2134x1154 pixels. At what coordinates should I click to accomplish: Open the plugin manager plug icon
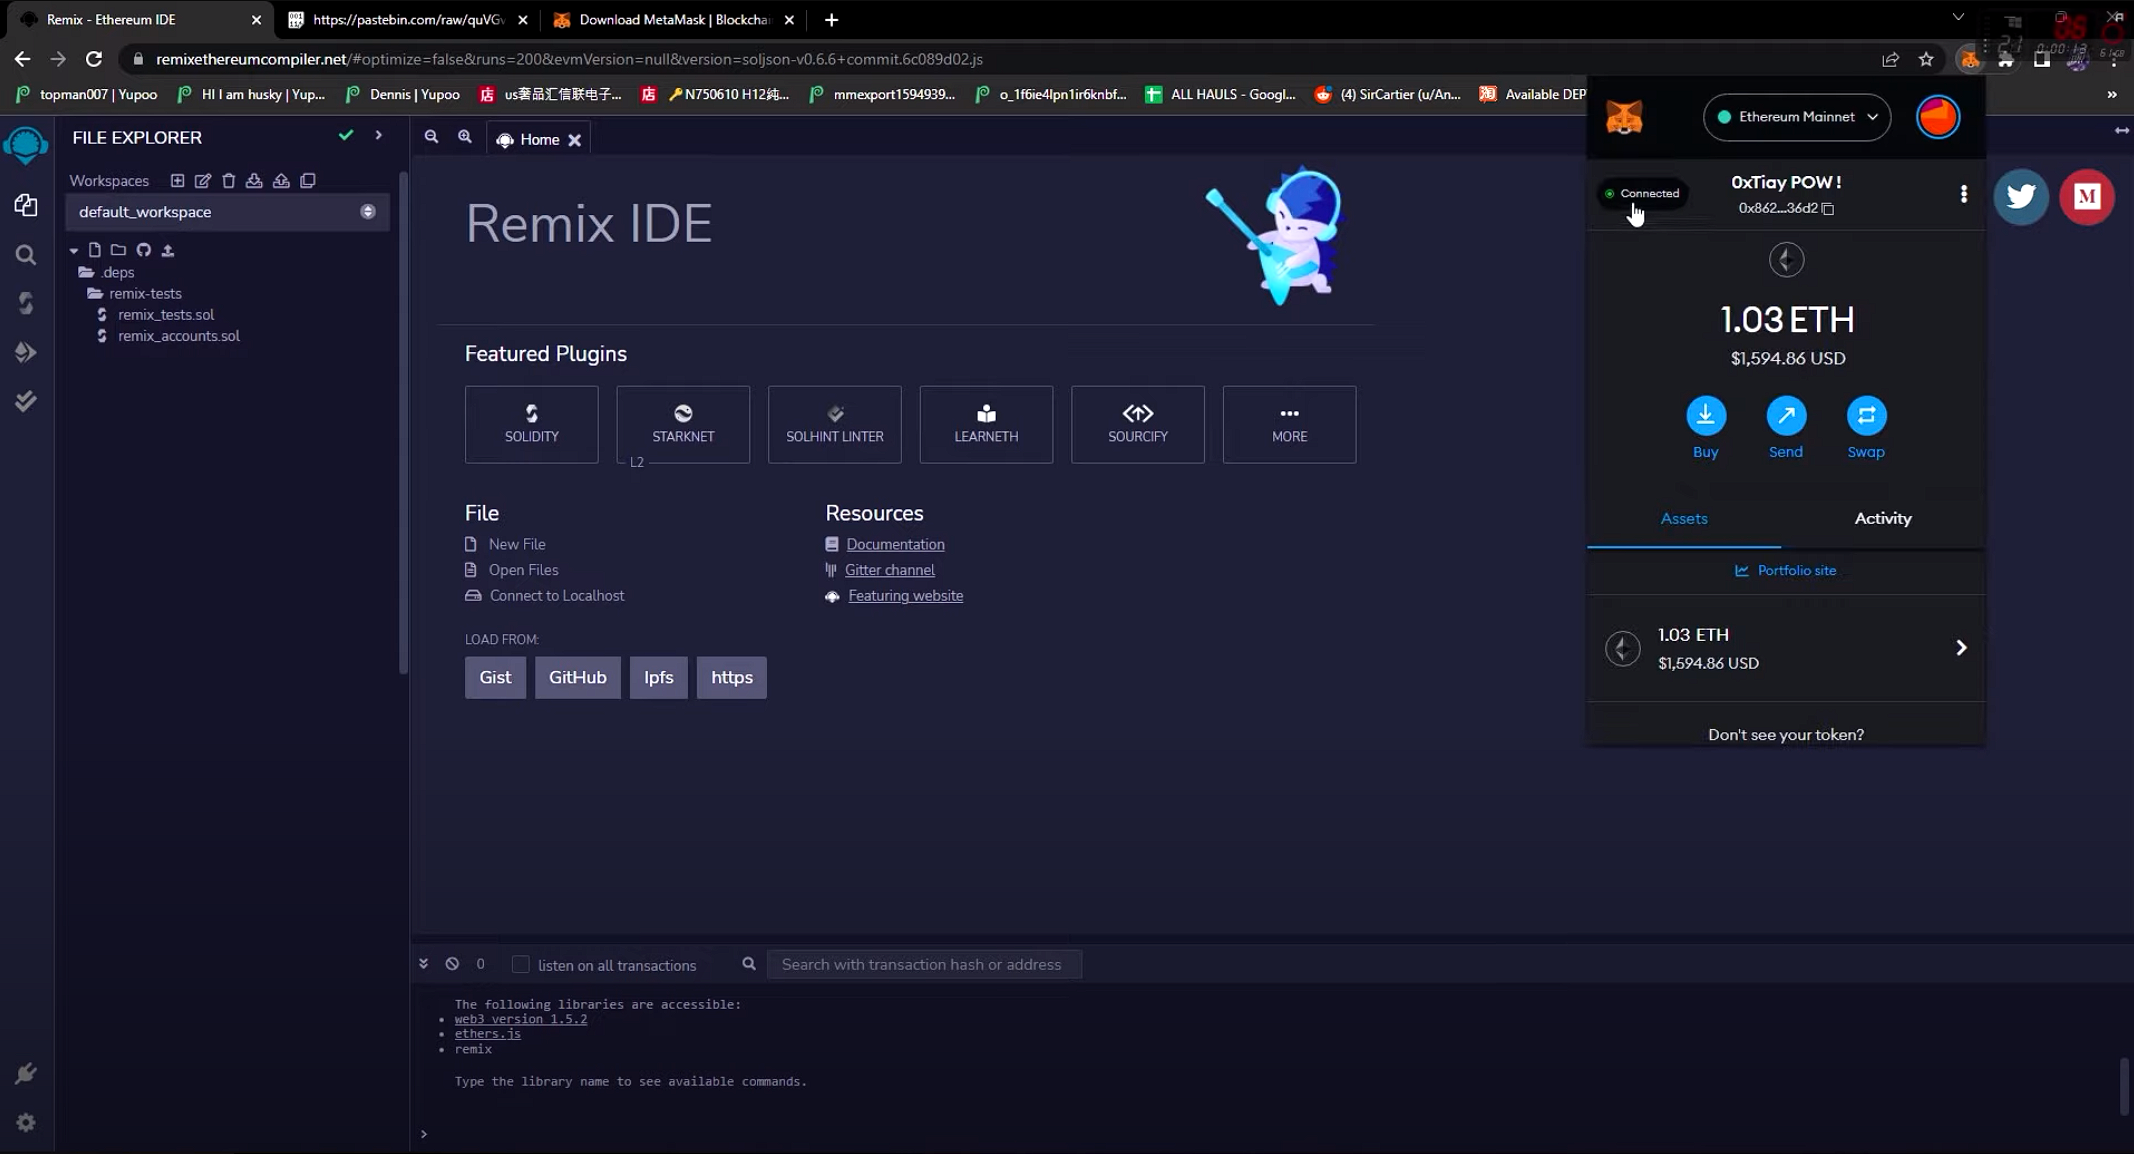26,1073
